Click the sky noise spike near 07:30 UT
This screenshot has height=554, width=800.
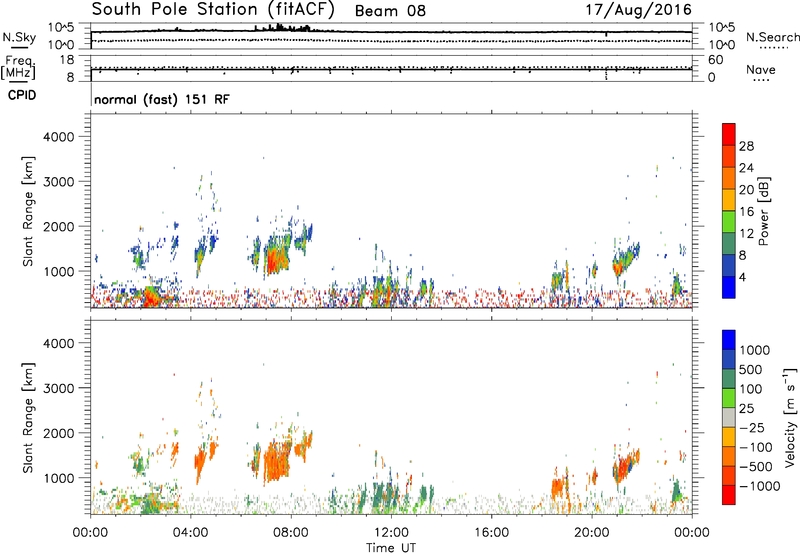coord(279,27)
